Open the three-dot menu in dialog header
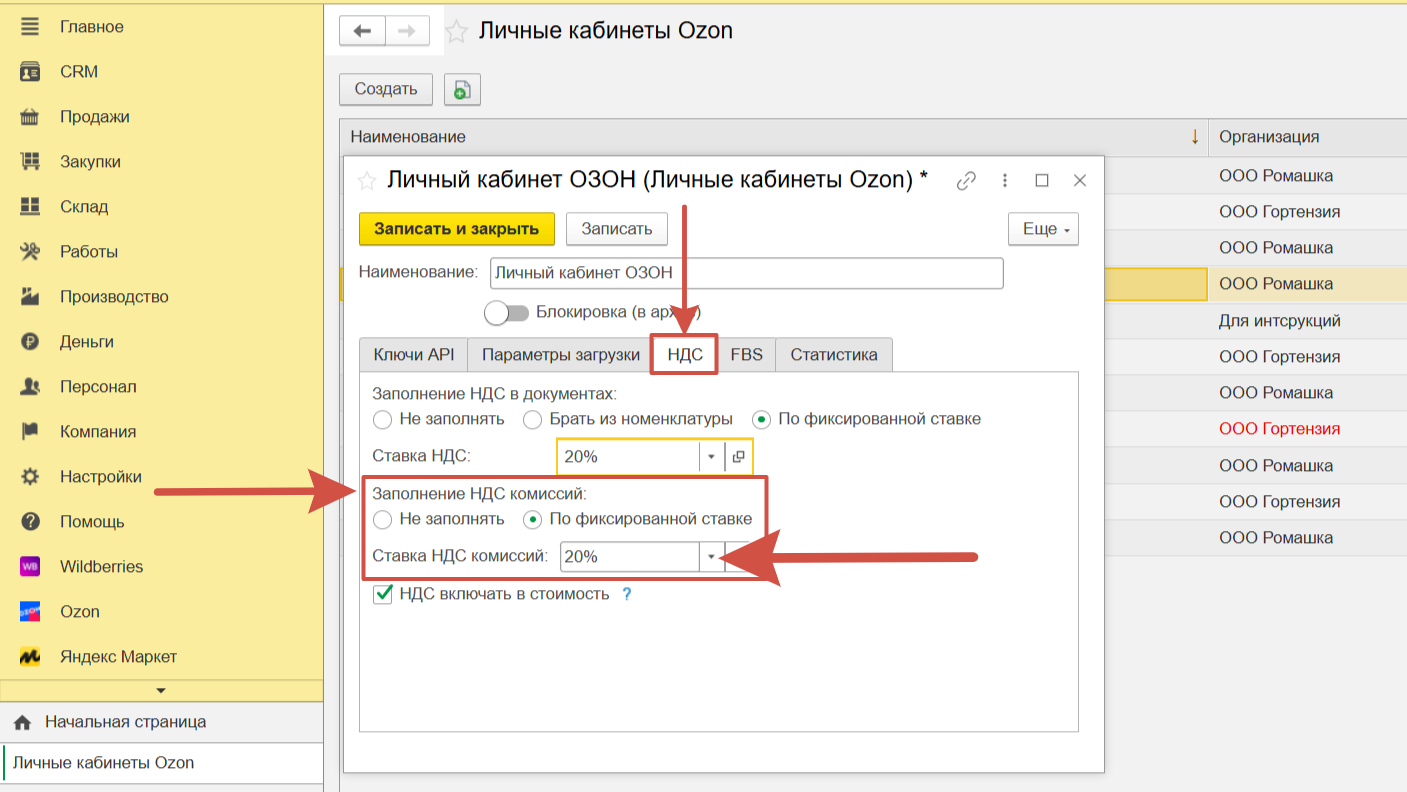Screen dimensions: 1407x792 point(1004,181)
